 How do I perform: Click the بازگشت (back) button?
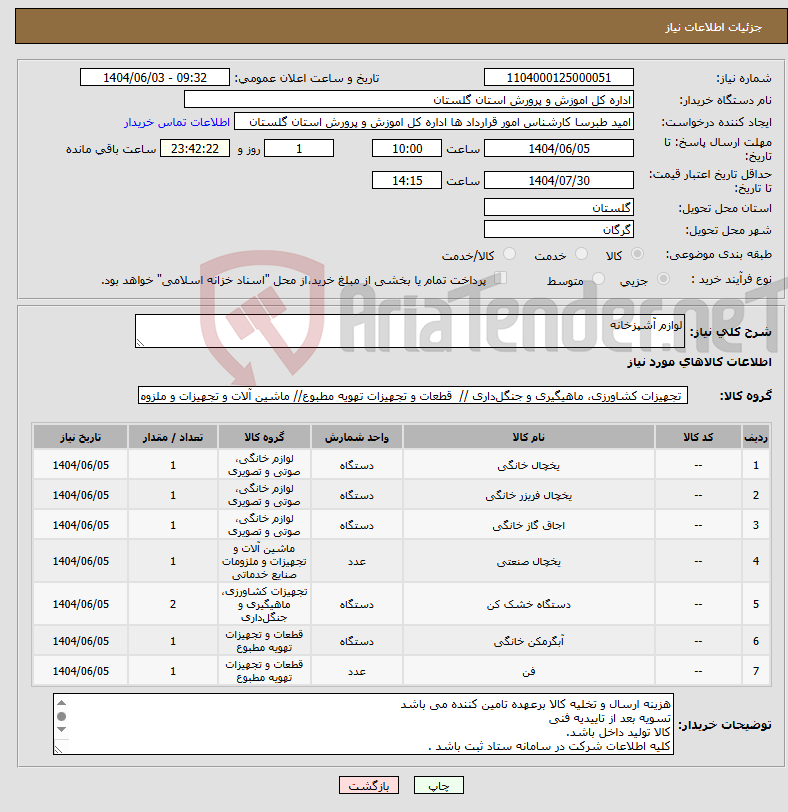coord(369,785)
